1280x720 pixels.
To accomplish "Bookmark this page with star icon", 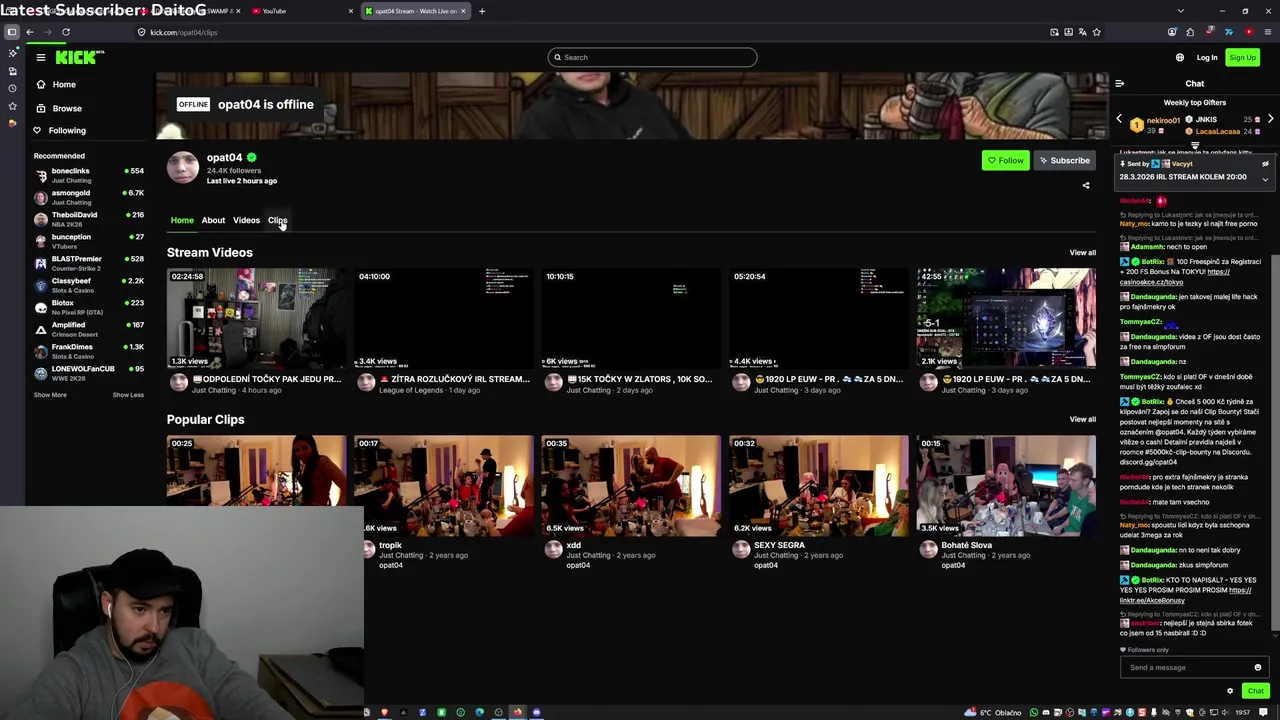I will tap(1096, 32).
